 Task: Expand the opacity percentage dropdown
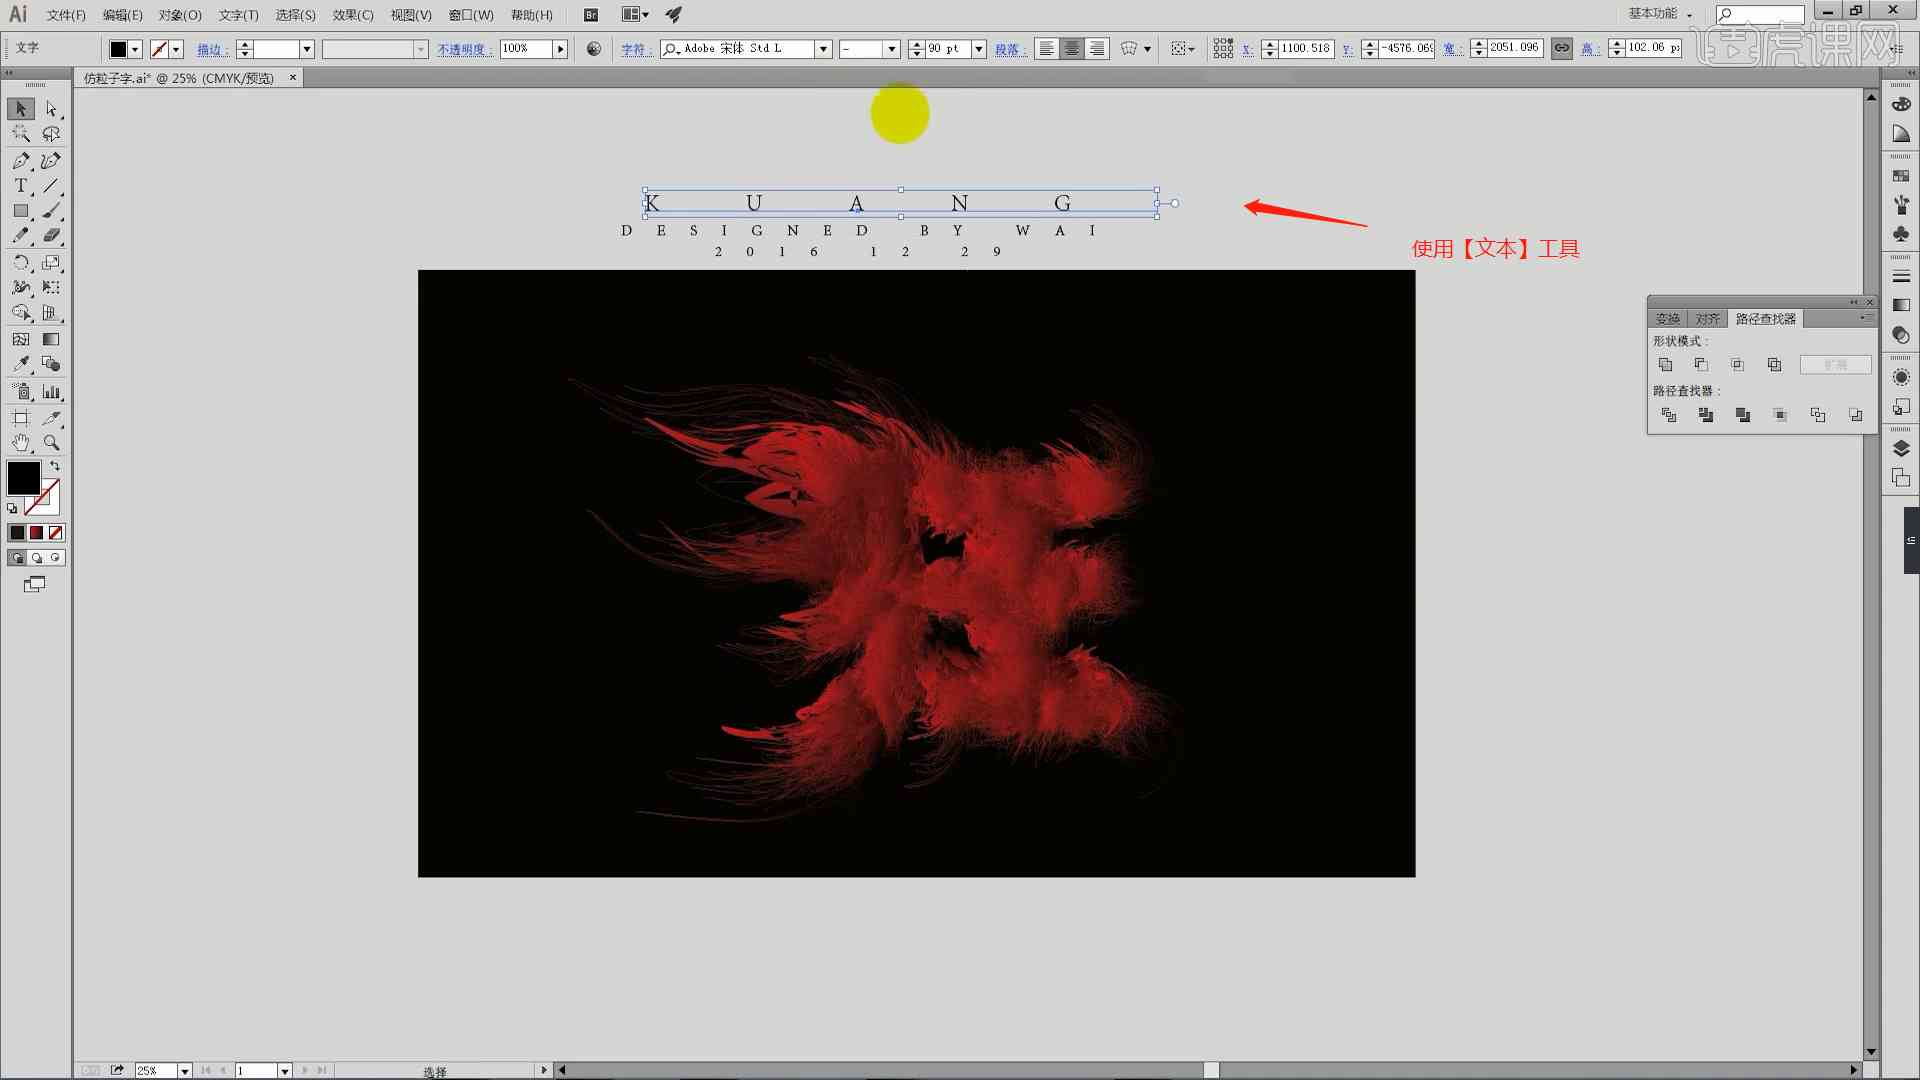[559, 49]
